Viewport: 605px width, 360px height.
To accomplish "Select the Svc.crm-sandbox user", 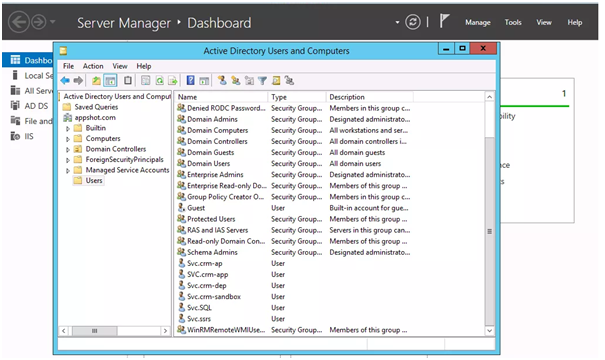I will pyautogui.click(x=214, y=297).
